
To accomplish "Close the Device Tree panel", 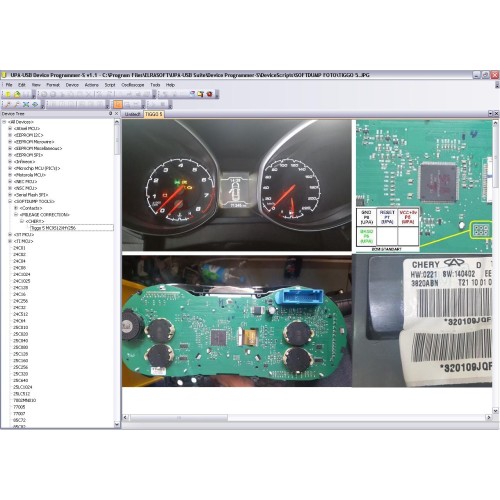I will tap(116, 114).
